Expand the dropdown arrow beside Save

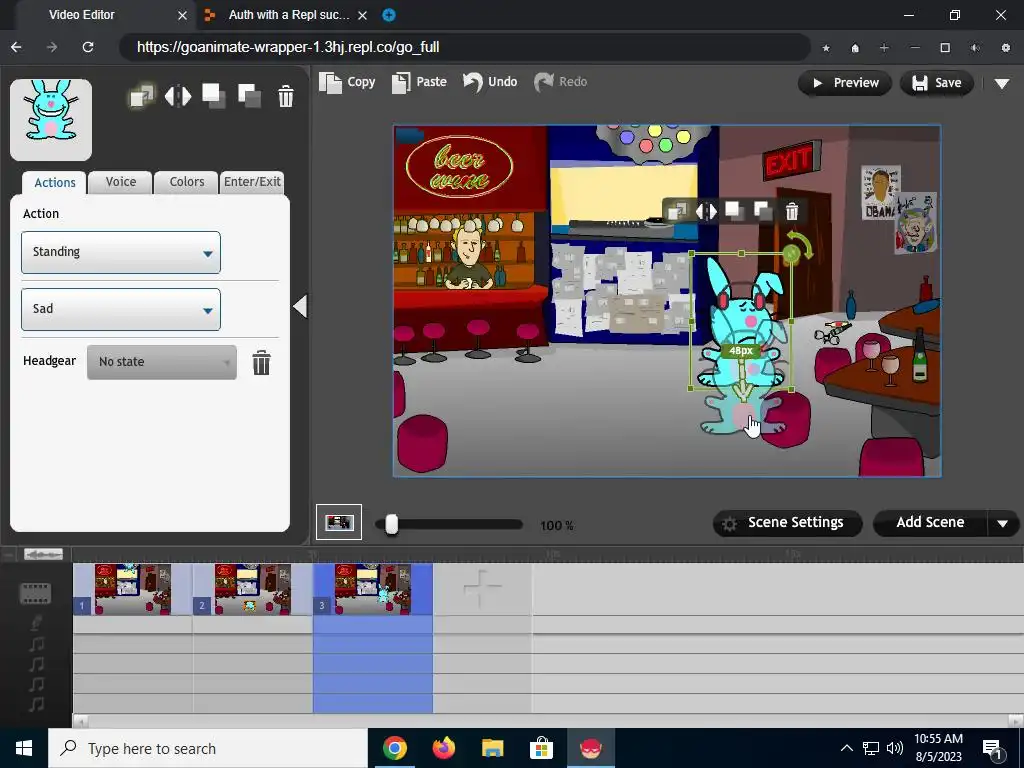point(1002,84)
